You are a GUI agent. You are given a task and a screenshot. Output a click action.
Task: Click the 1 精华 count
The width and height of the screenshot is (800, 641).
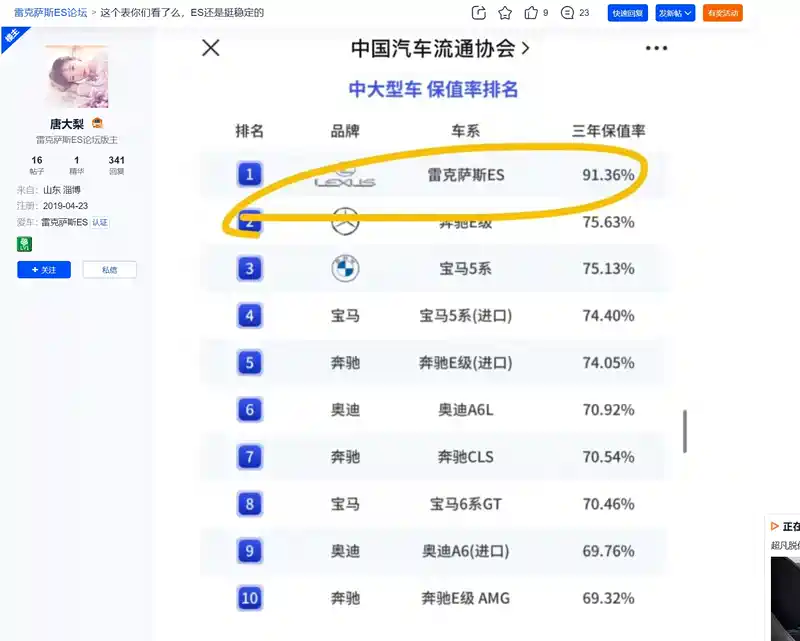click(x=77, y=165)
